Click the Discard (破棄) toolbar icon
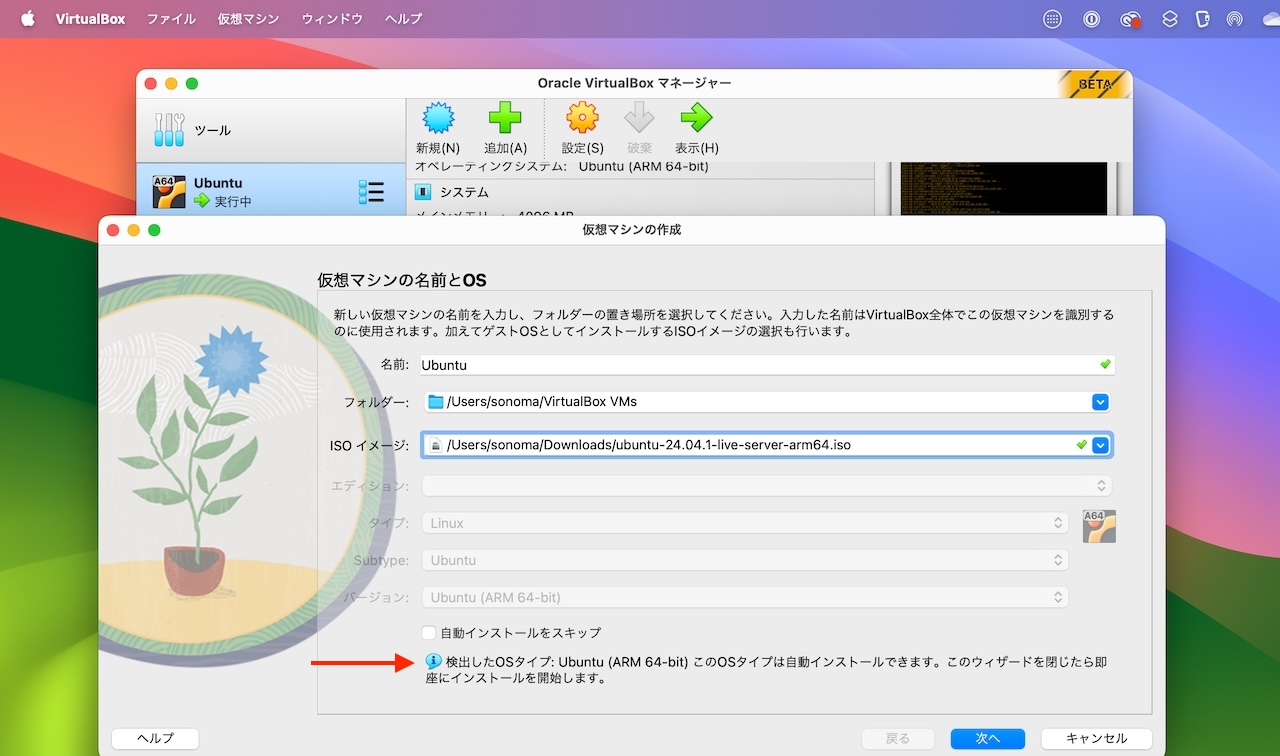The width and height of the screenshot is (1280, 756). coord(639,118)
